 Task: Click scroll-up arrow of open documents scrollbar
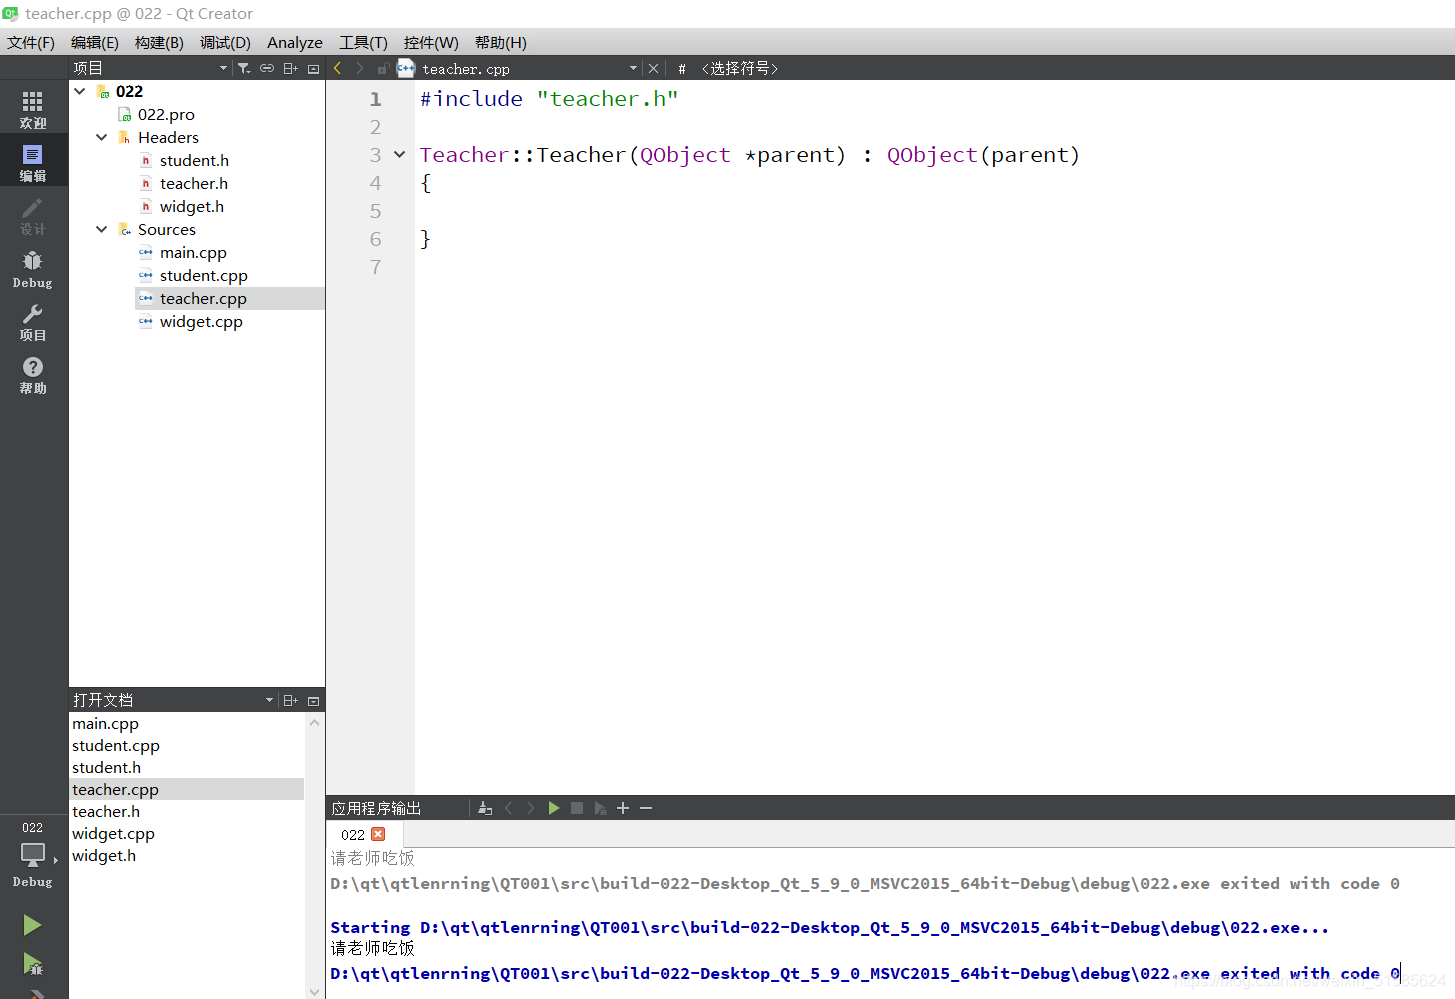pyautogui.click(x=315, y=722)
